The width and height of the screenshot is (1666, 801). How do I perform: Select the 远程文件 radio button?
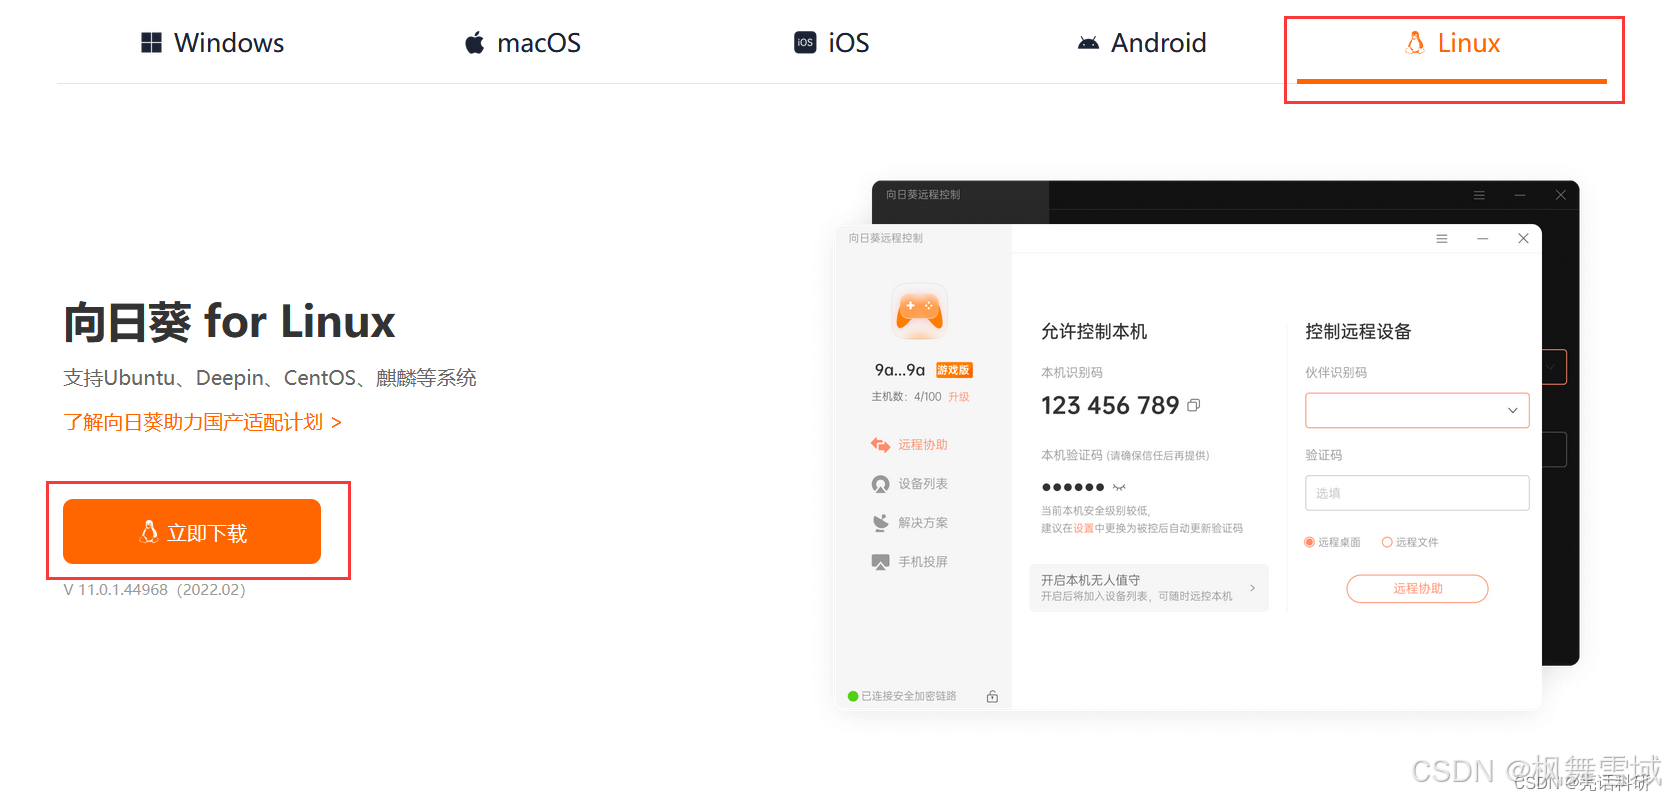click(x=1387, y=542)
